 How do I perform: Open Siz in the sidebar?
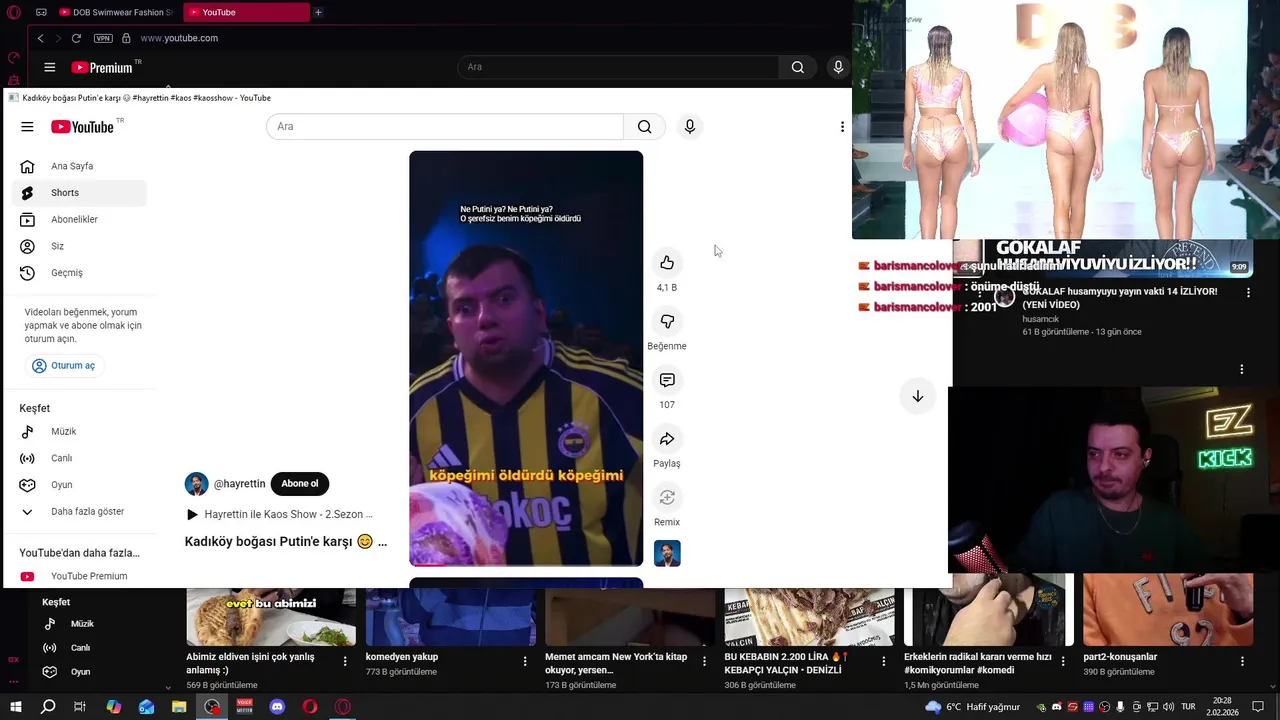click(x=80, y=246)
